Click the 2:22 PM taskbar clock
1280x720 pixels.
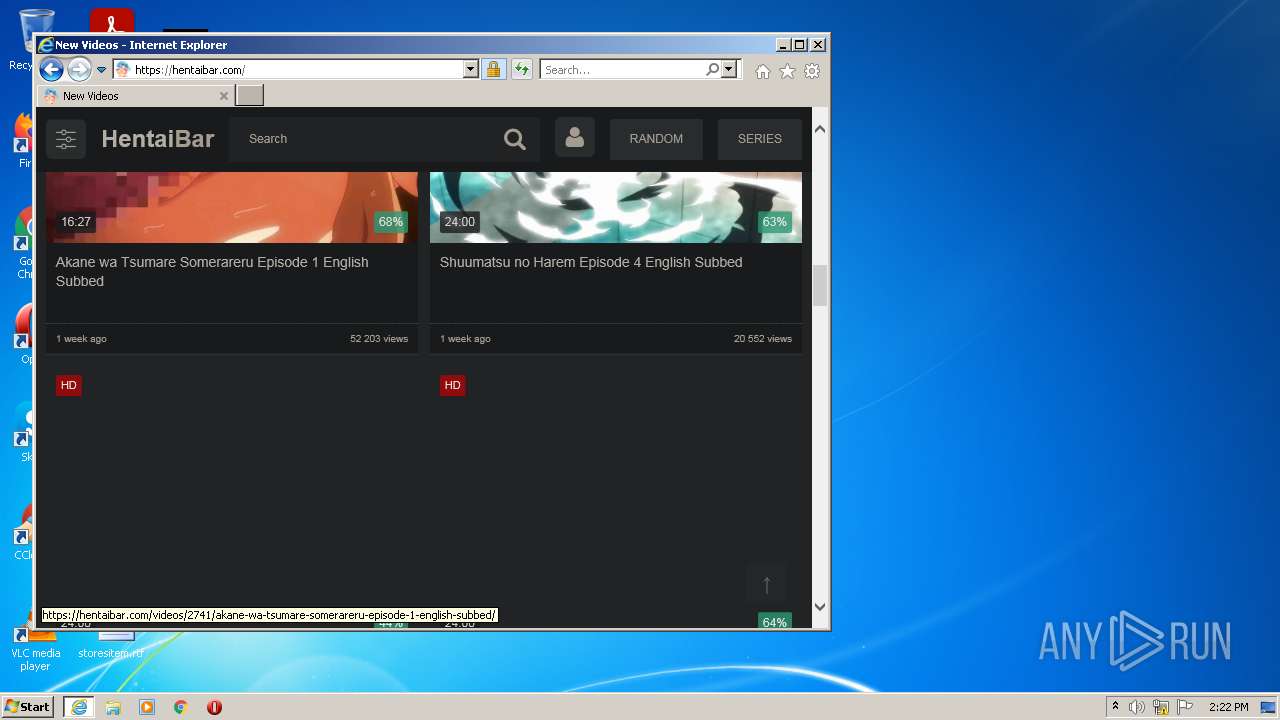click(x=1228, y=707)
